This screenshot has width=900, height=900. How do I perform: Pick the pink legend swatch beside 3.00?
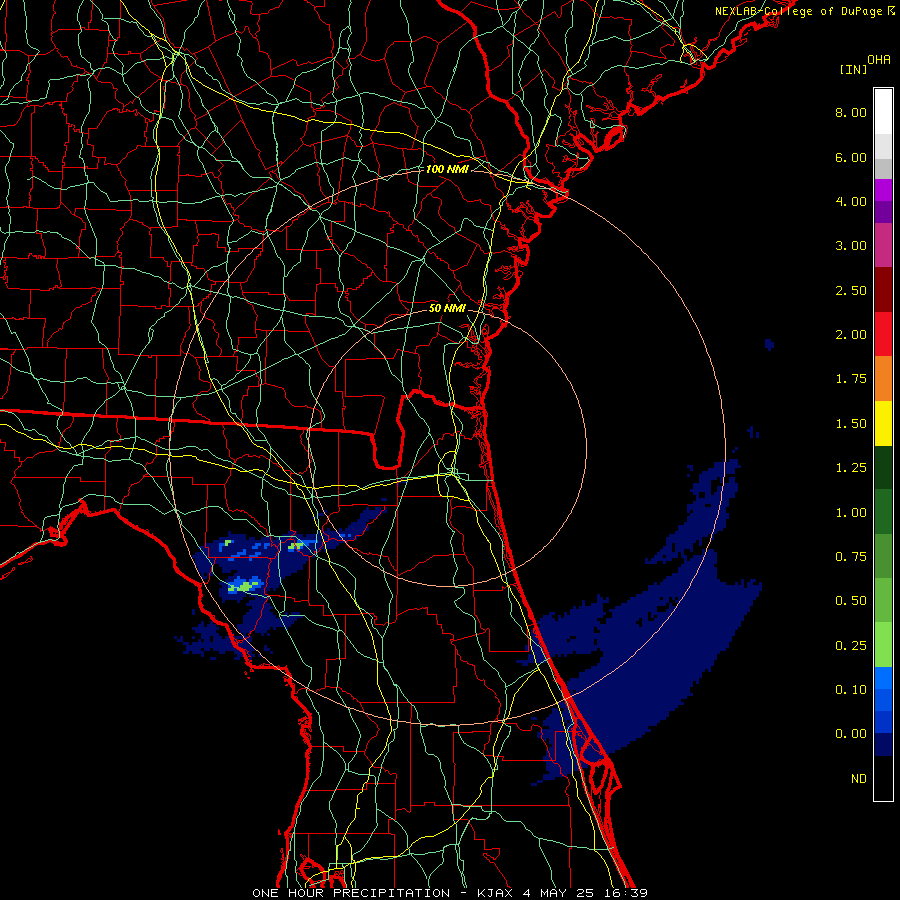[883, 246]
